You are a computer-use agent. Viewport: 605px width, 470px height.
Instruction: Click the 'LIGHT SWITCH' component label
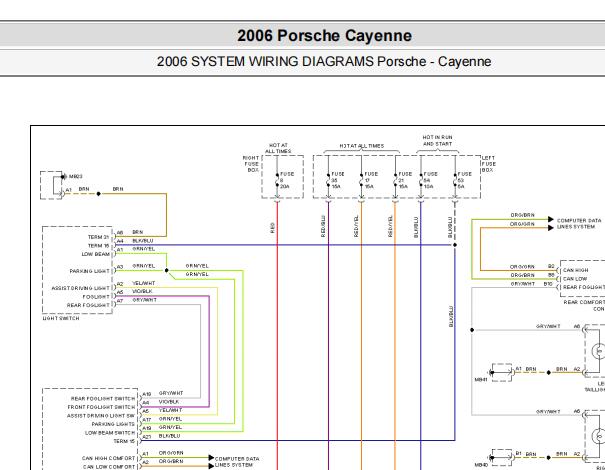coord(61,318)
